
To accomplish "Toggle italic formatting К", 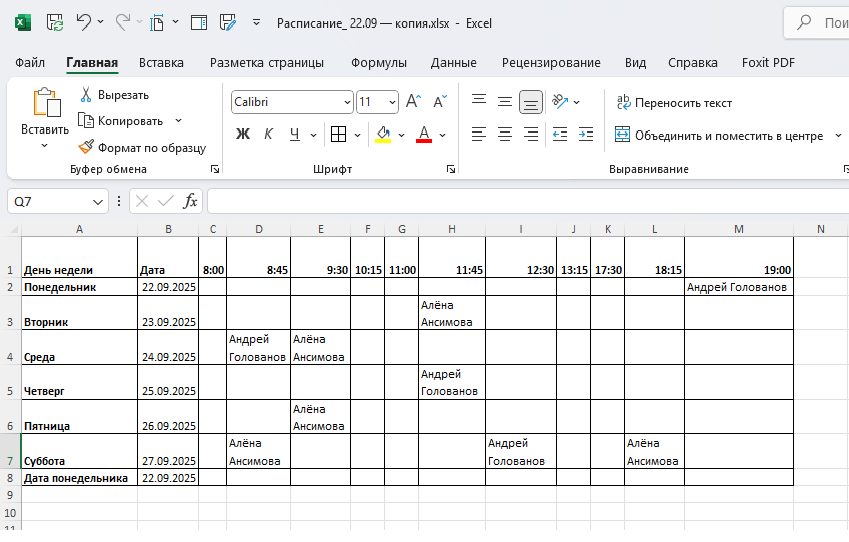I will coord(269,134).
